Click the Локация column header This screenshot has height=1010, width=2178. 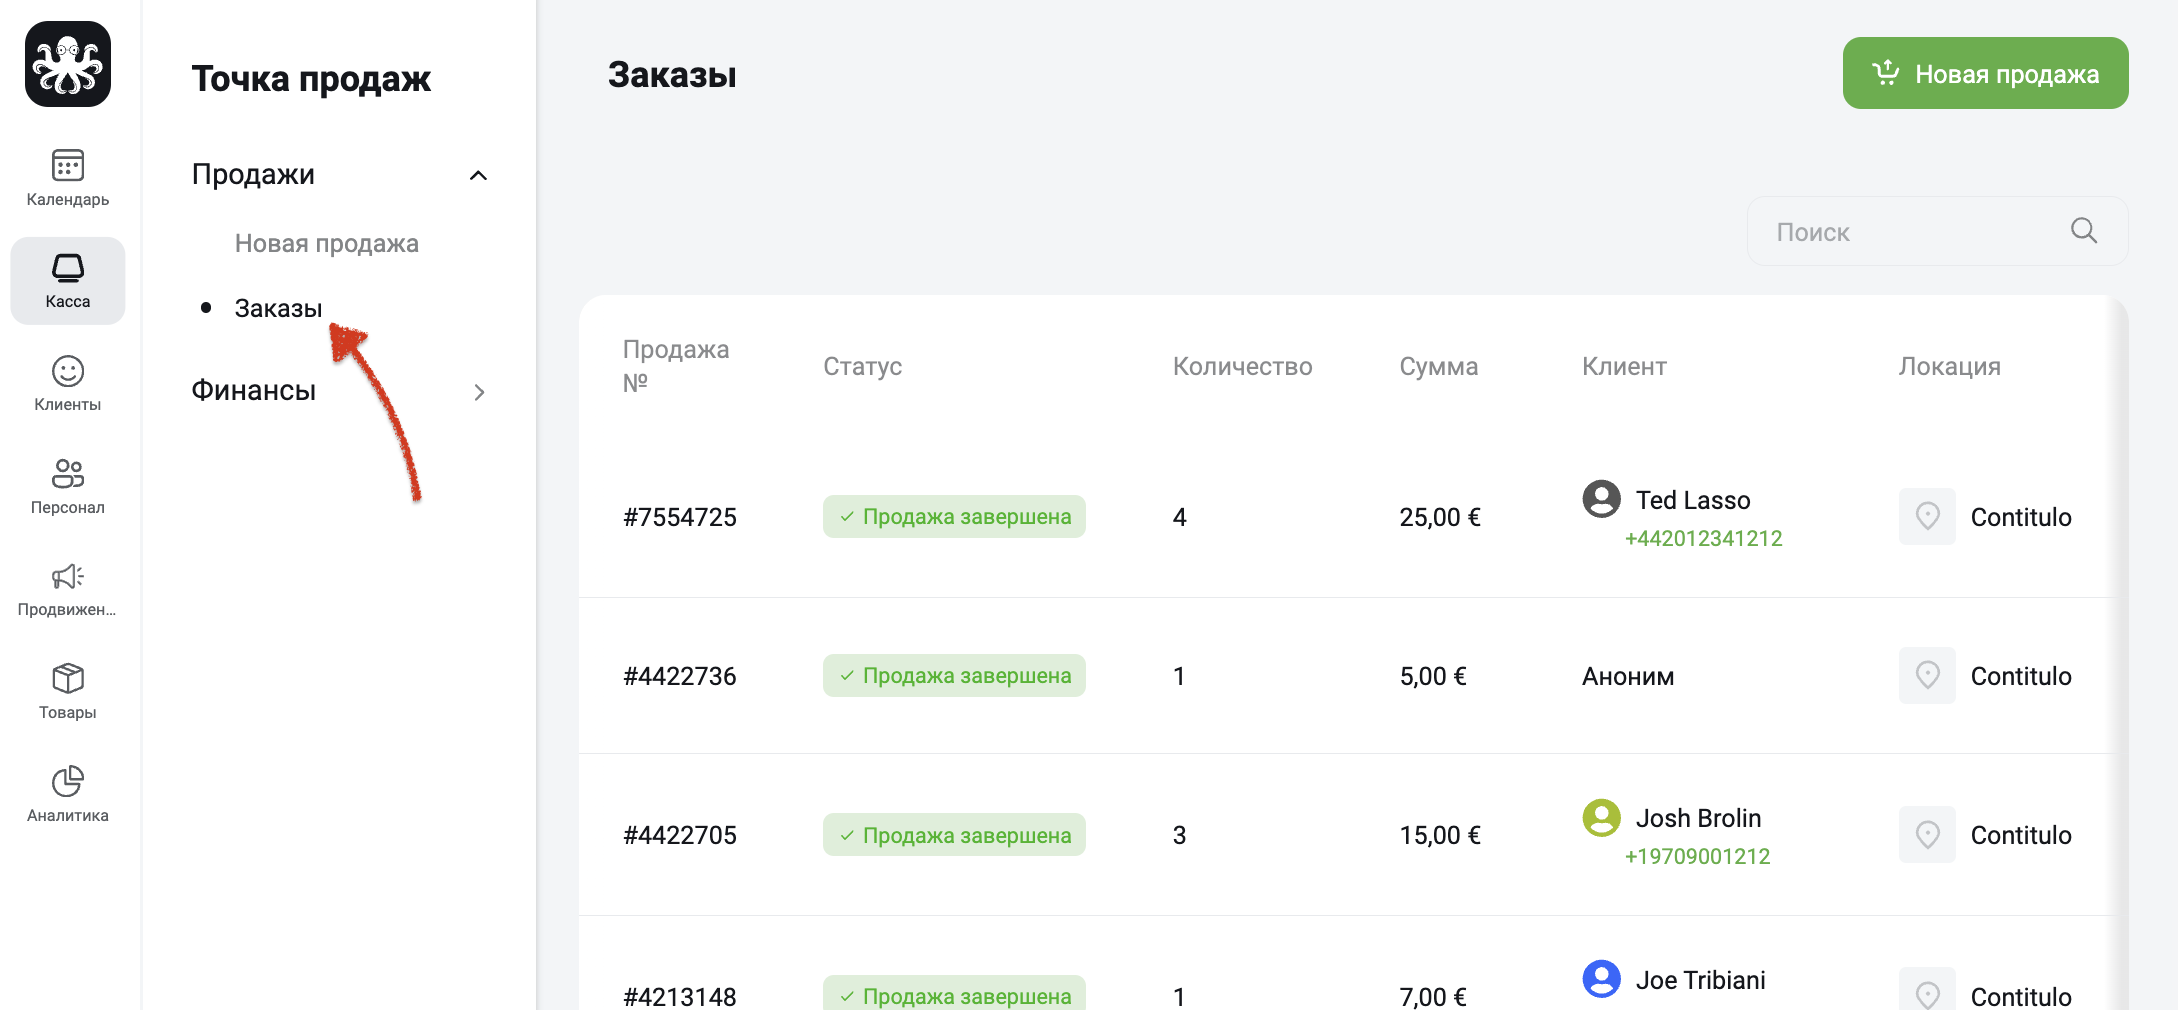[1949, 366]
